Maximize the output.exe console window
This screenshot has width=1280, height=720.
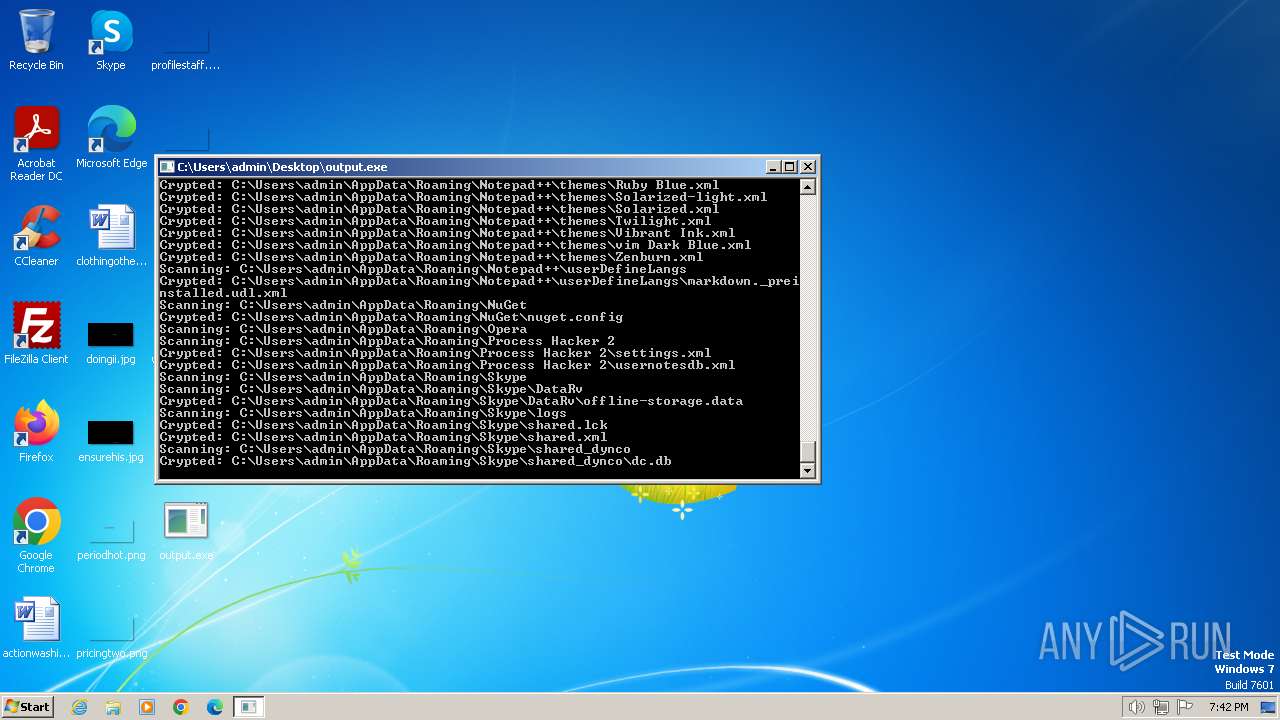tap(789, 167)
